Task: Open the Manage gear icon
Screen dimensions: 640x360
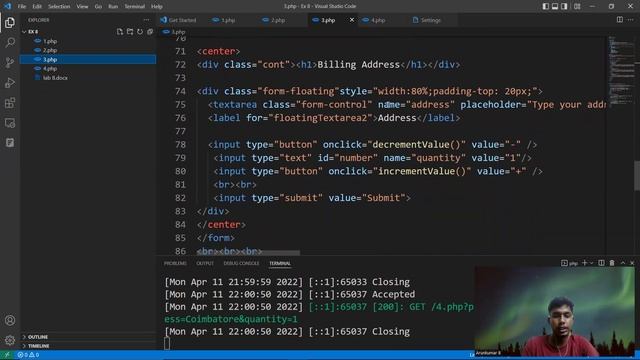Action: (x=10, y=340)
